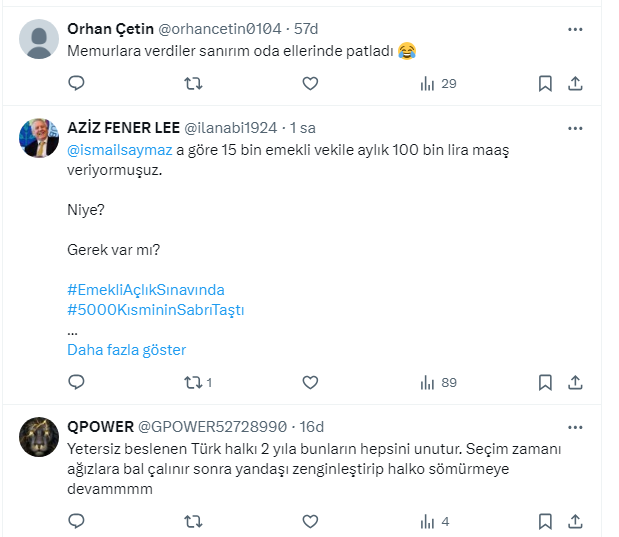Open Orhan Çetin's profile name

coord(111,30)
